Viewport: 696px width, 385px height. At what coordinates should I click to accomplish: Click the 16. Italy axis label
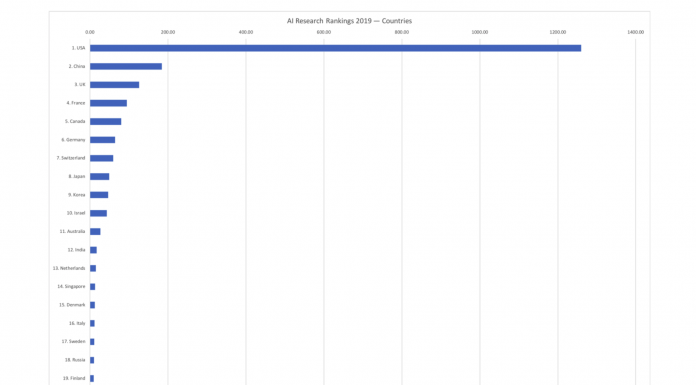point(77,323)
